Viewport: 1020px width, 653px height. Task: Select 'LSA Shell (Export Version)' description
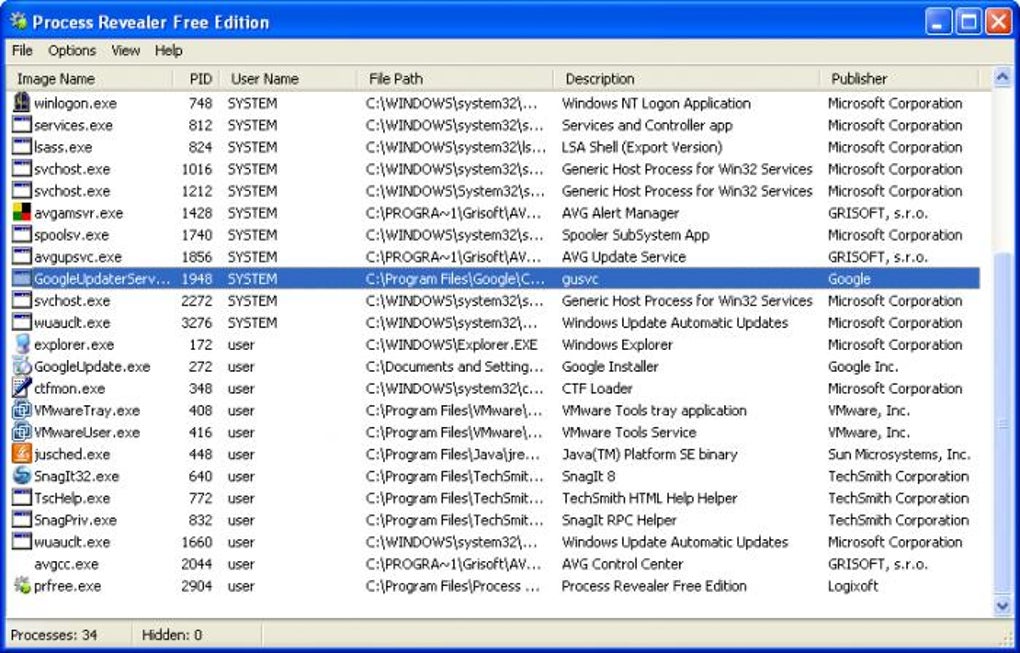click(642, 147)
